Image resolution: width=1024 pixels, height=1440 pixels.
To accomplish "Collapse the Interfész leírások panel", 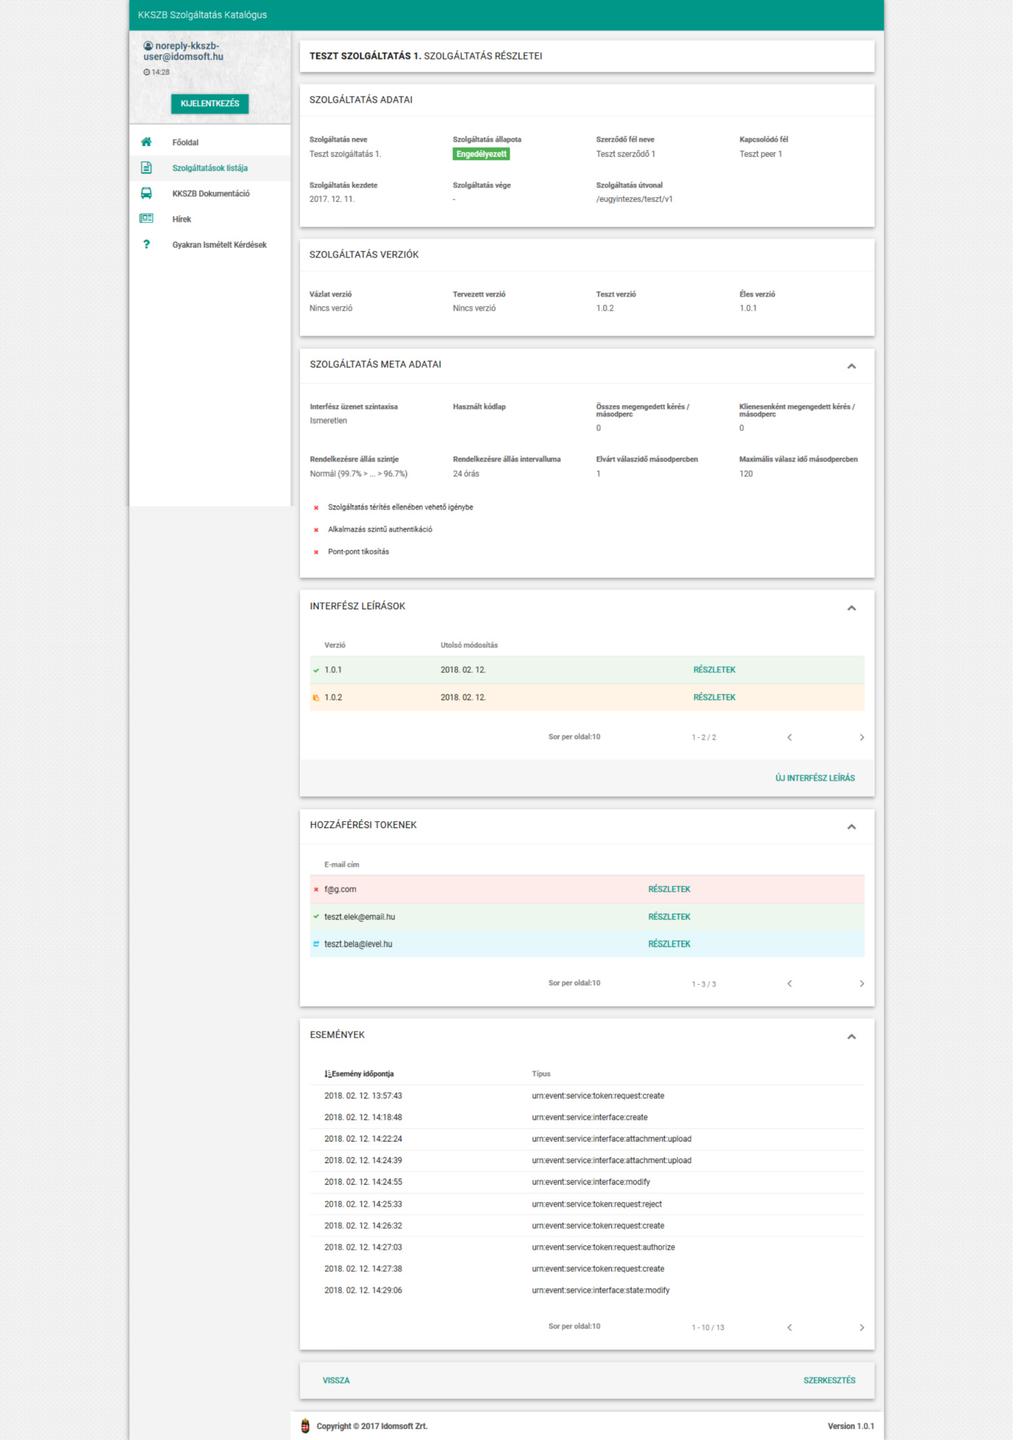I will tap(852, 608).
